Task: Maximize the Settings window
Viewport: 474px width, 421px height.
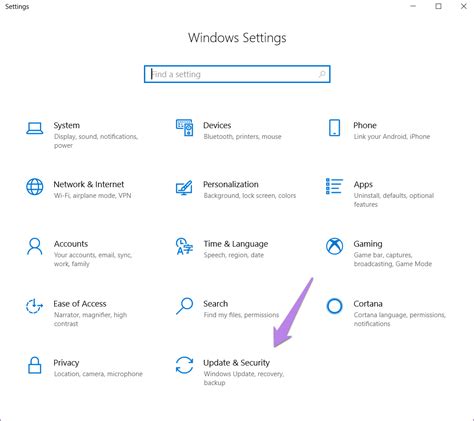Action: [438, 6]
